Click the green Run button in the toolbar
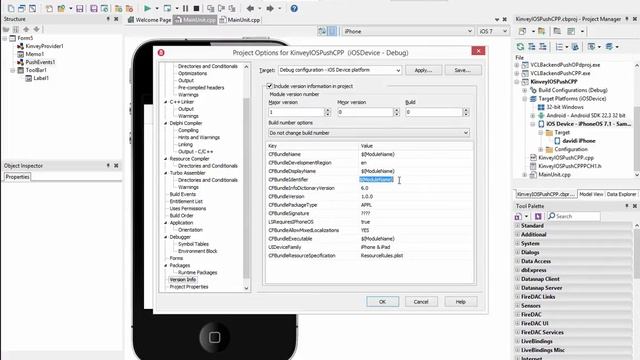 [x=147, y=8]
